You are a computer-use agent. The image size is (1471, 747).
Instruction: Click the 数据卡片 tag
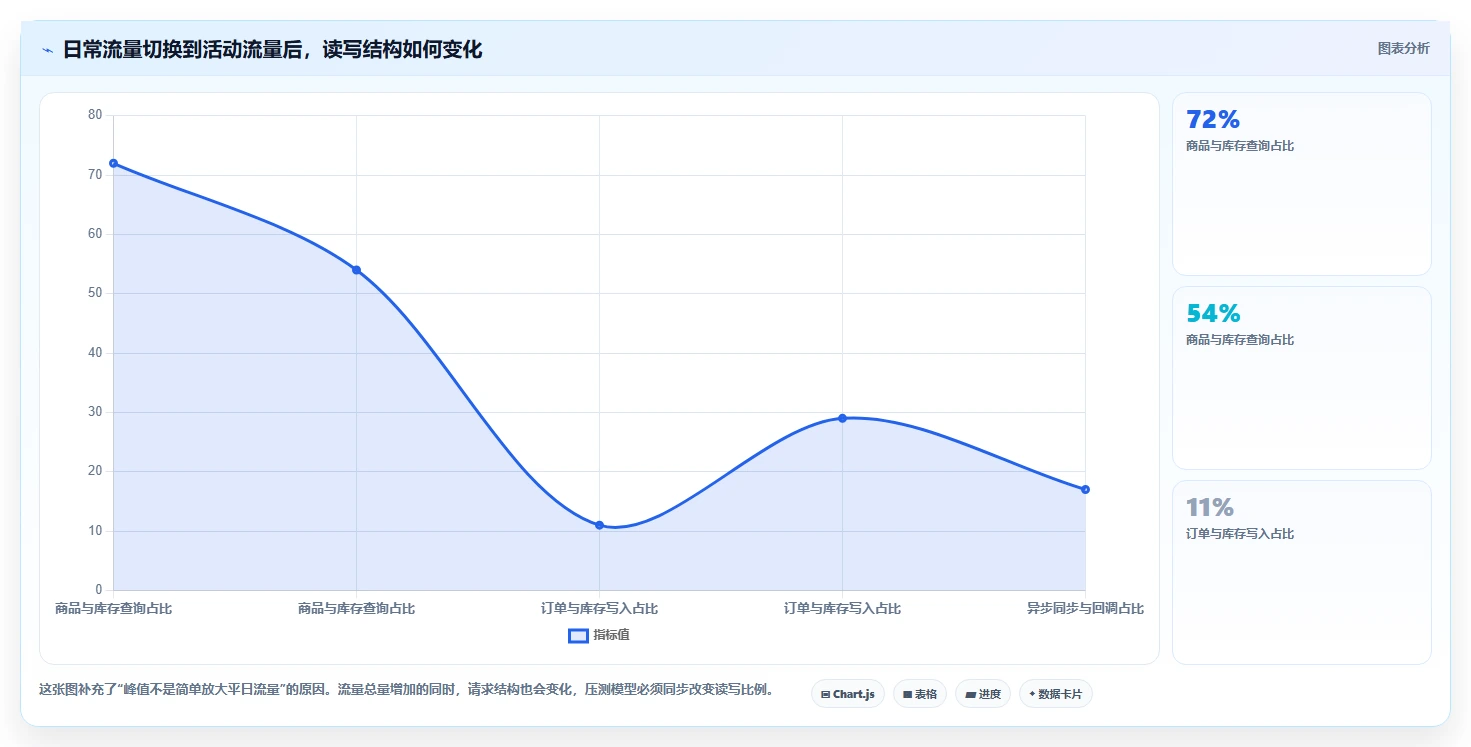pyautogui.click(x=1056, y=693)
